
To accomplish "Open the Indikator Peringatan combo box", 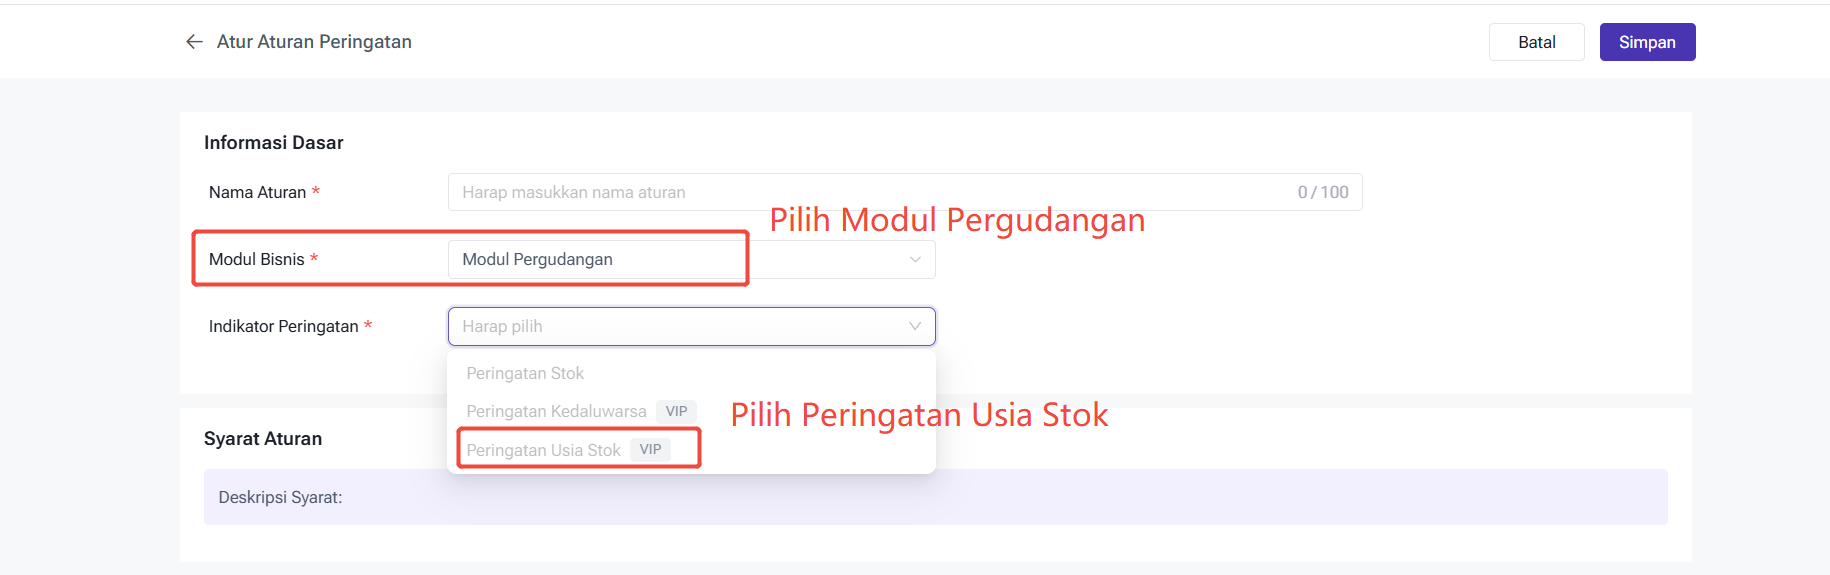I will tap(680, 327).
